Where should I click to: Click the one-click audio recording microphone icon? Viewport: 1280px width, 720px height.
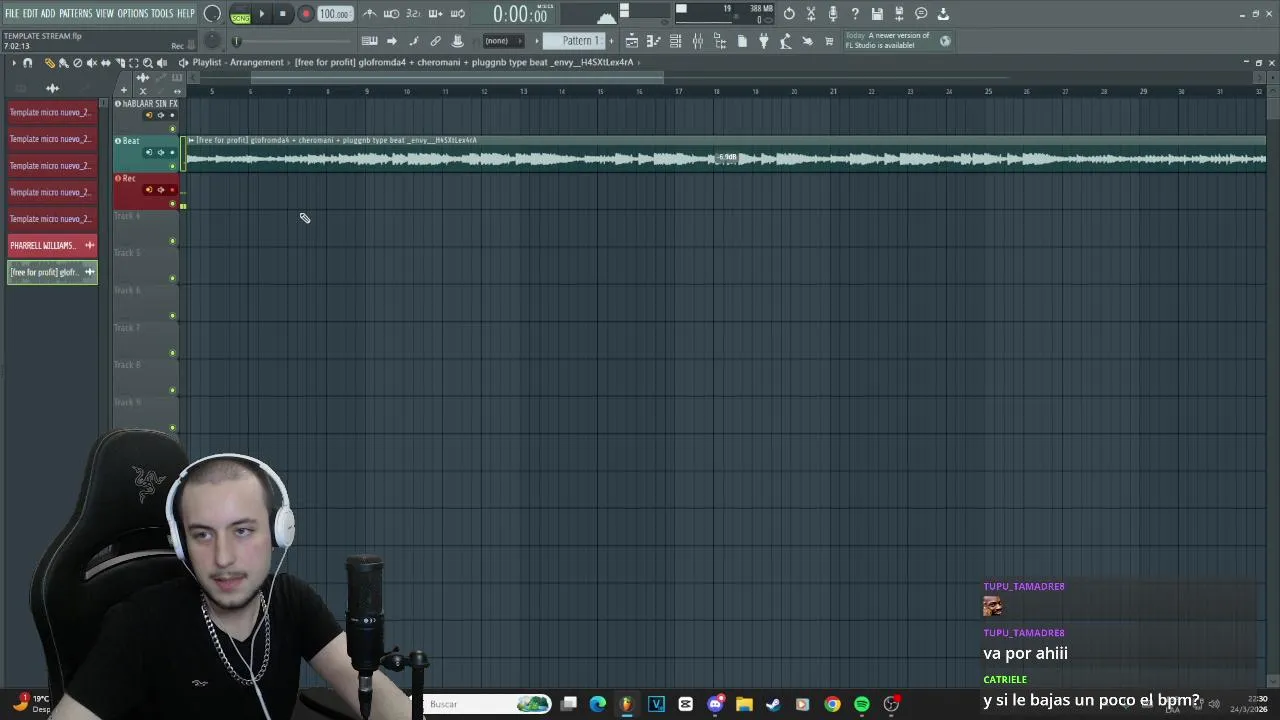833,14
